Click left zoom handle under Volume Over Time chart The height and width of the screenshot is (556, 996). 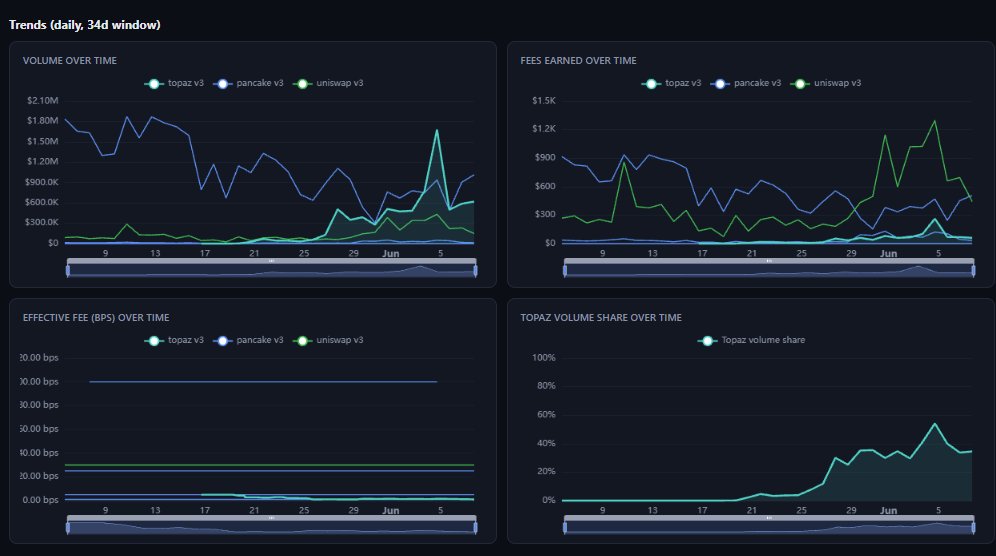point(68,271)
